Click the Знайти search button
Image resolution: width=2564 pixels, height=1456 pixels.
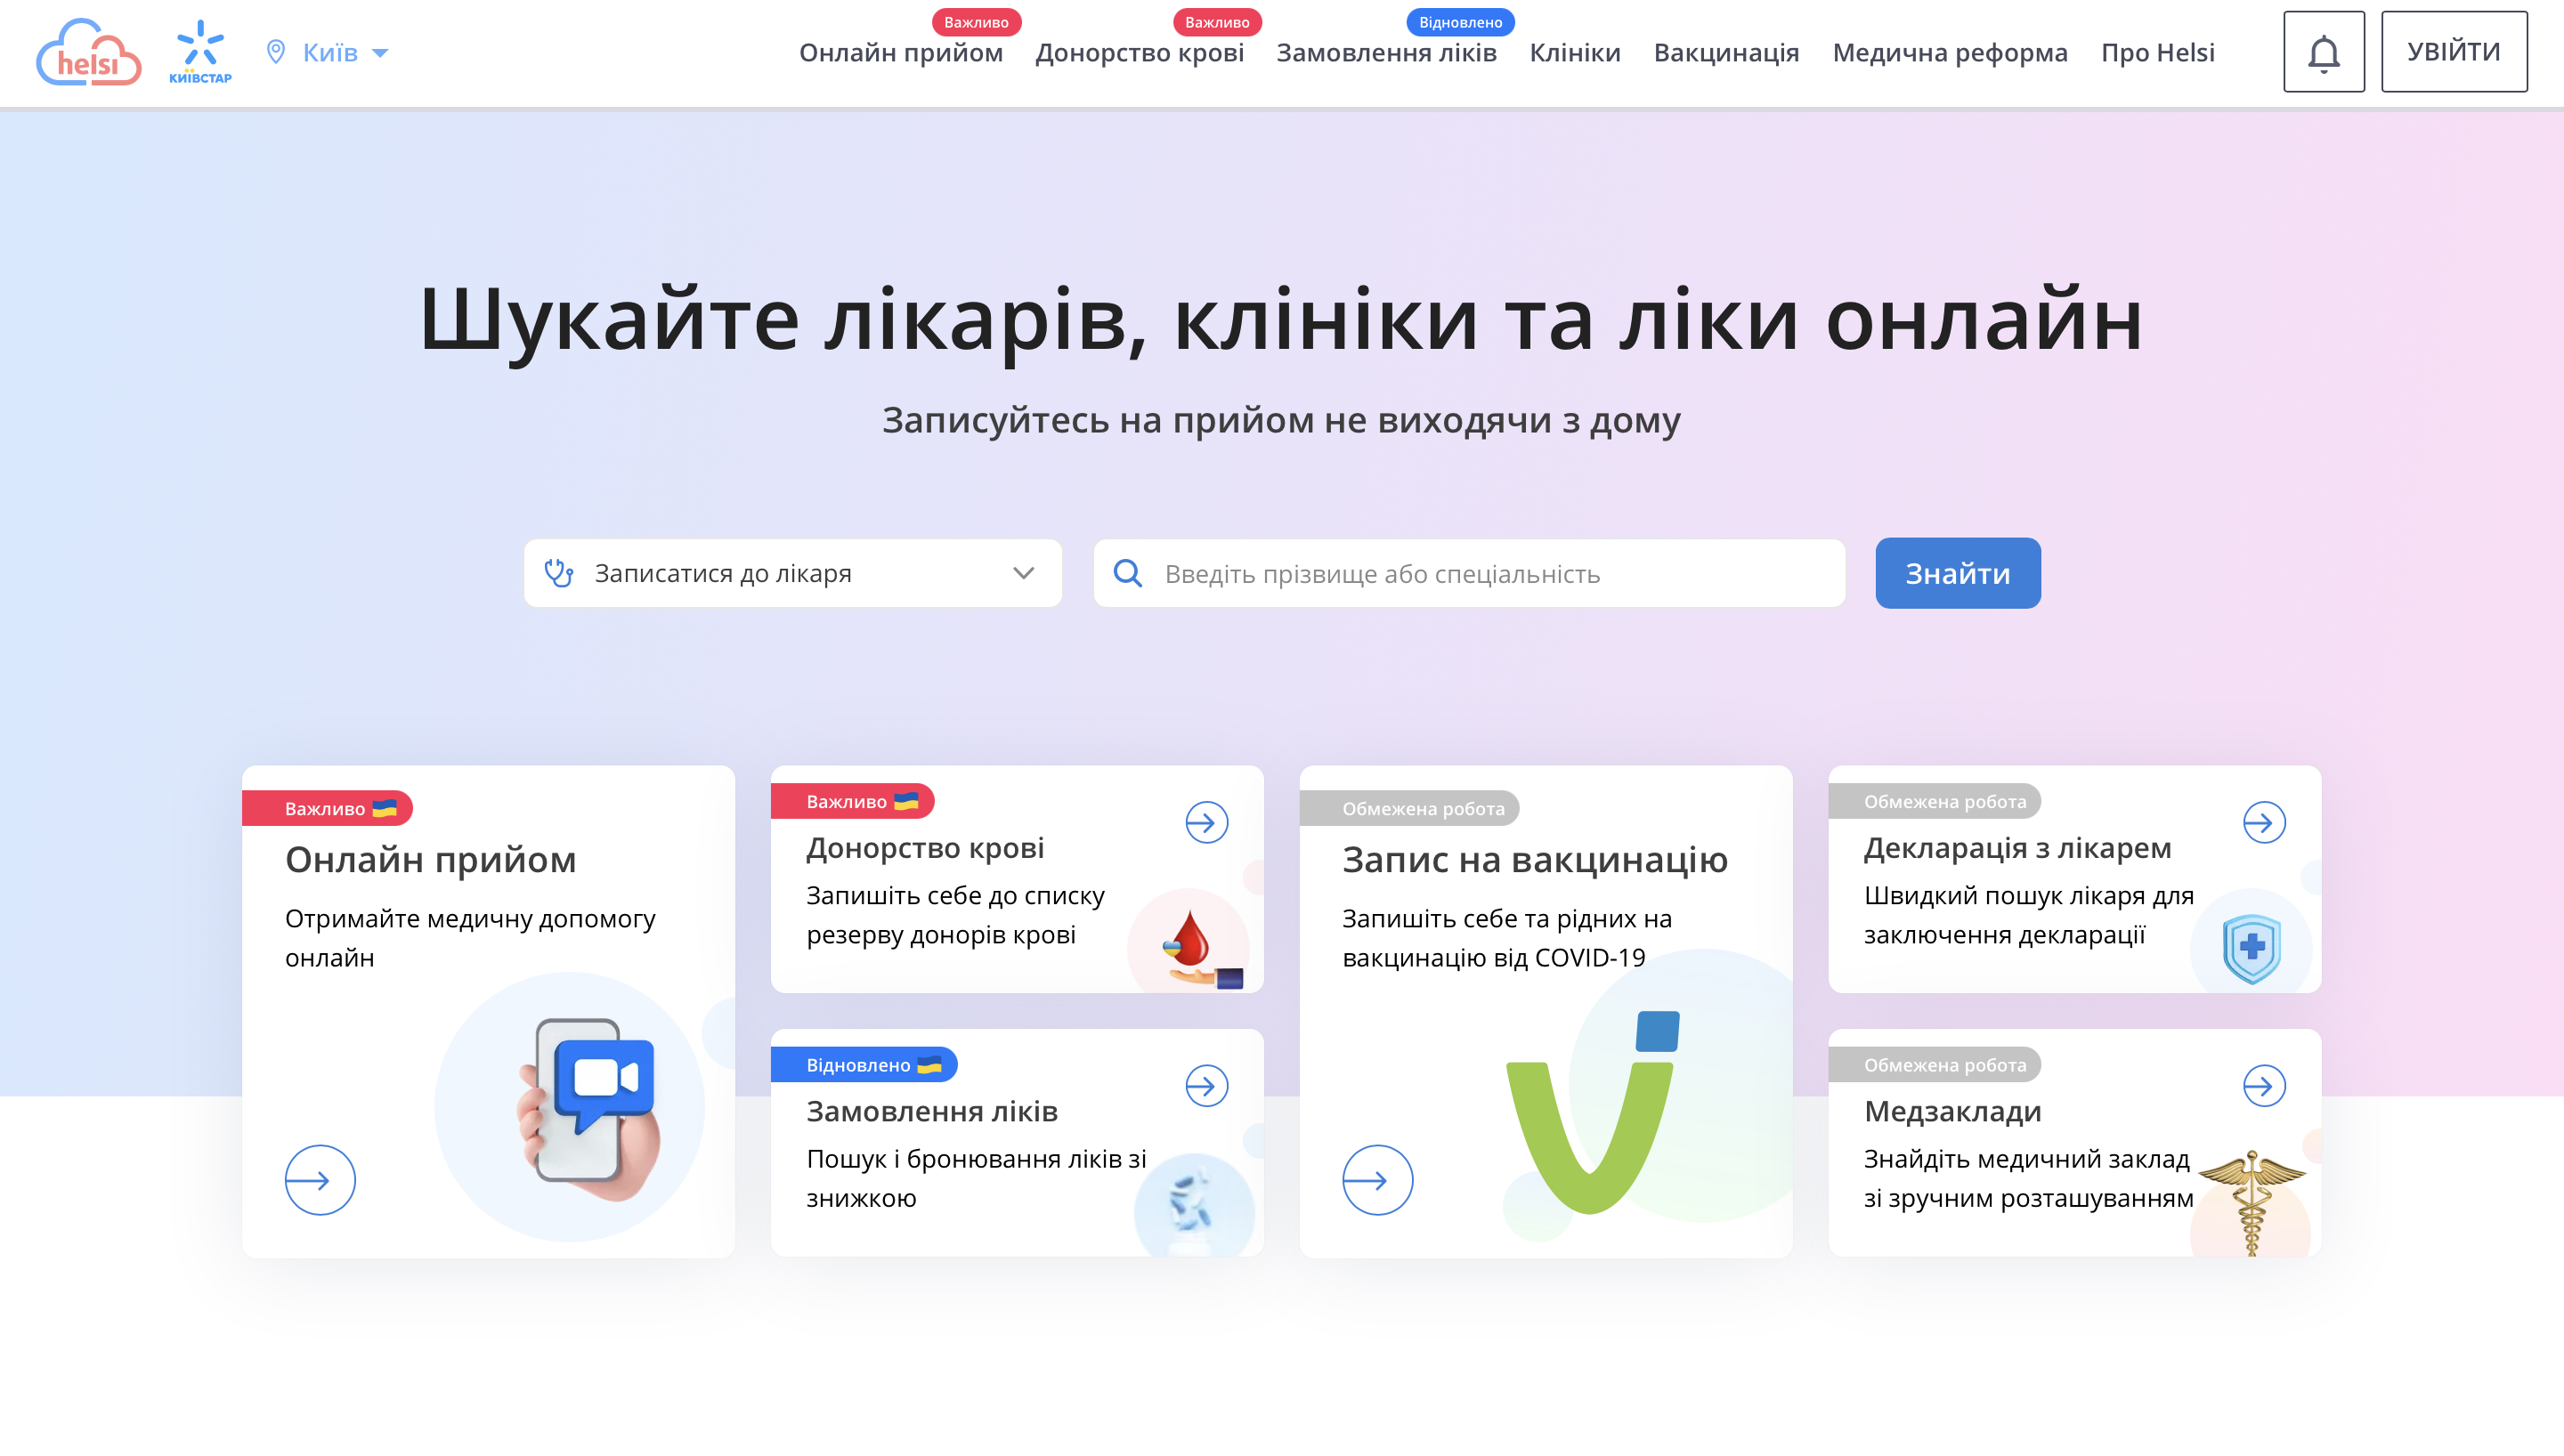click(x=1959, y=574)
